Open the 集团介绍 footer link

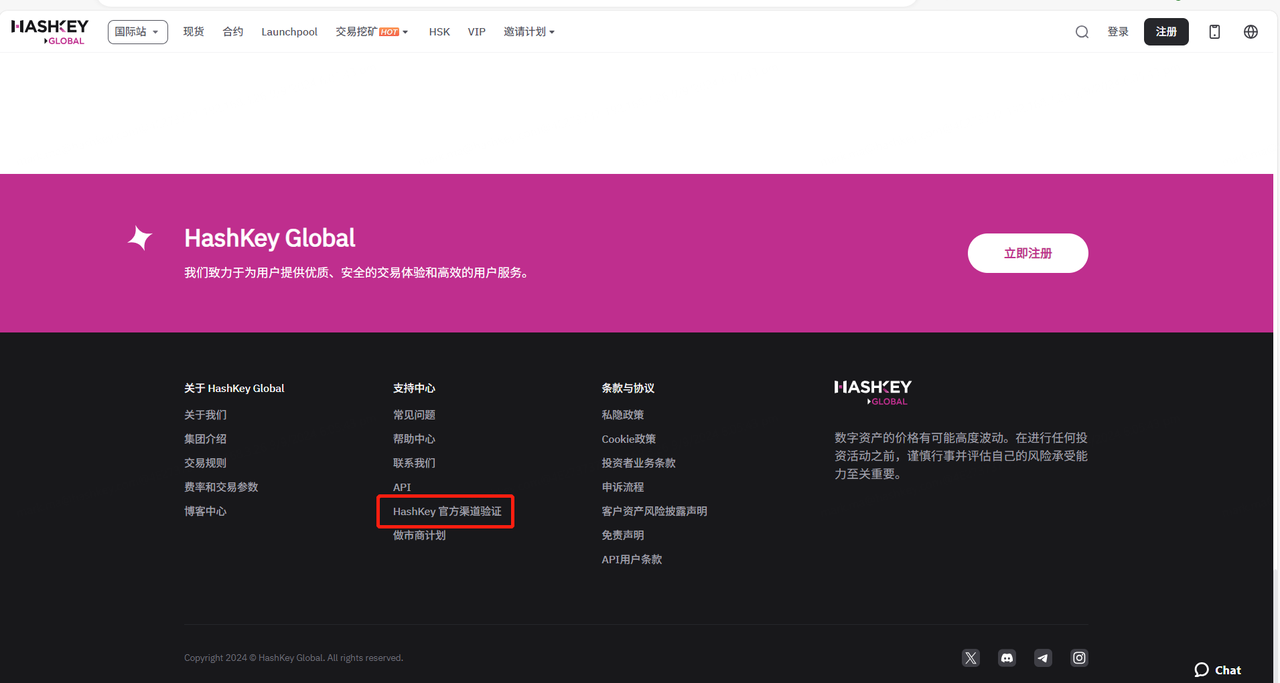205,439
